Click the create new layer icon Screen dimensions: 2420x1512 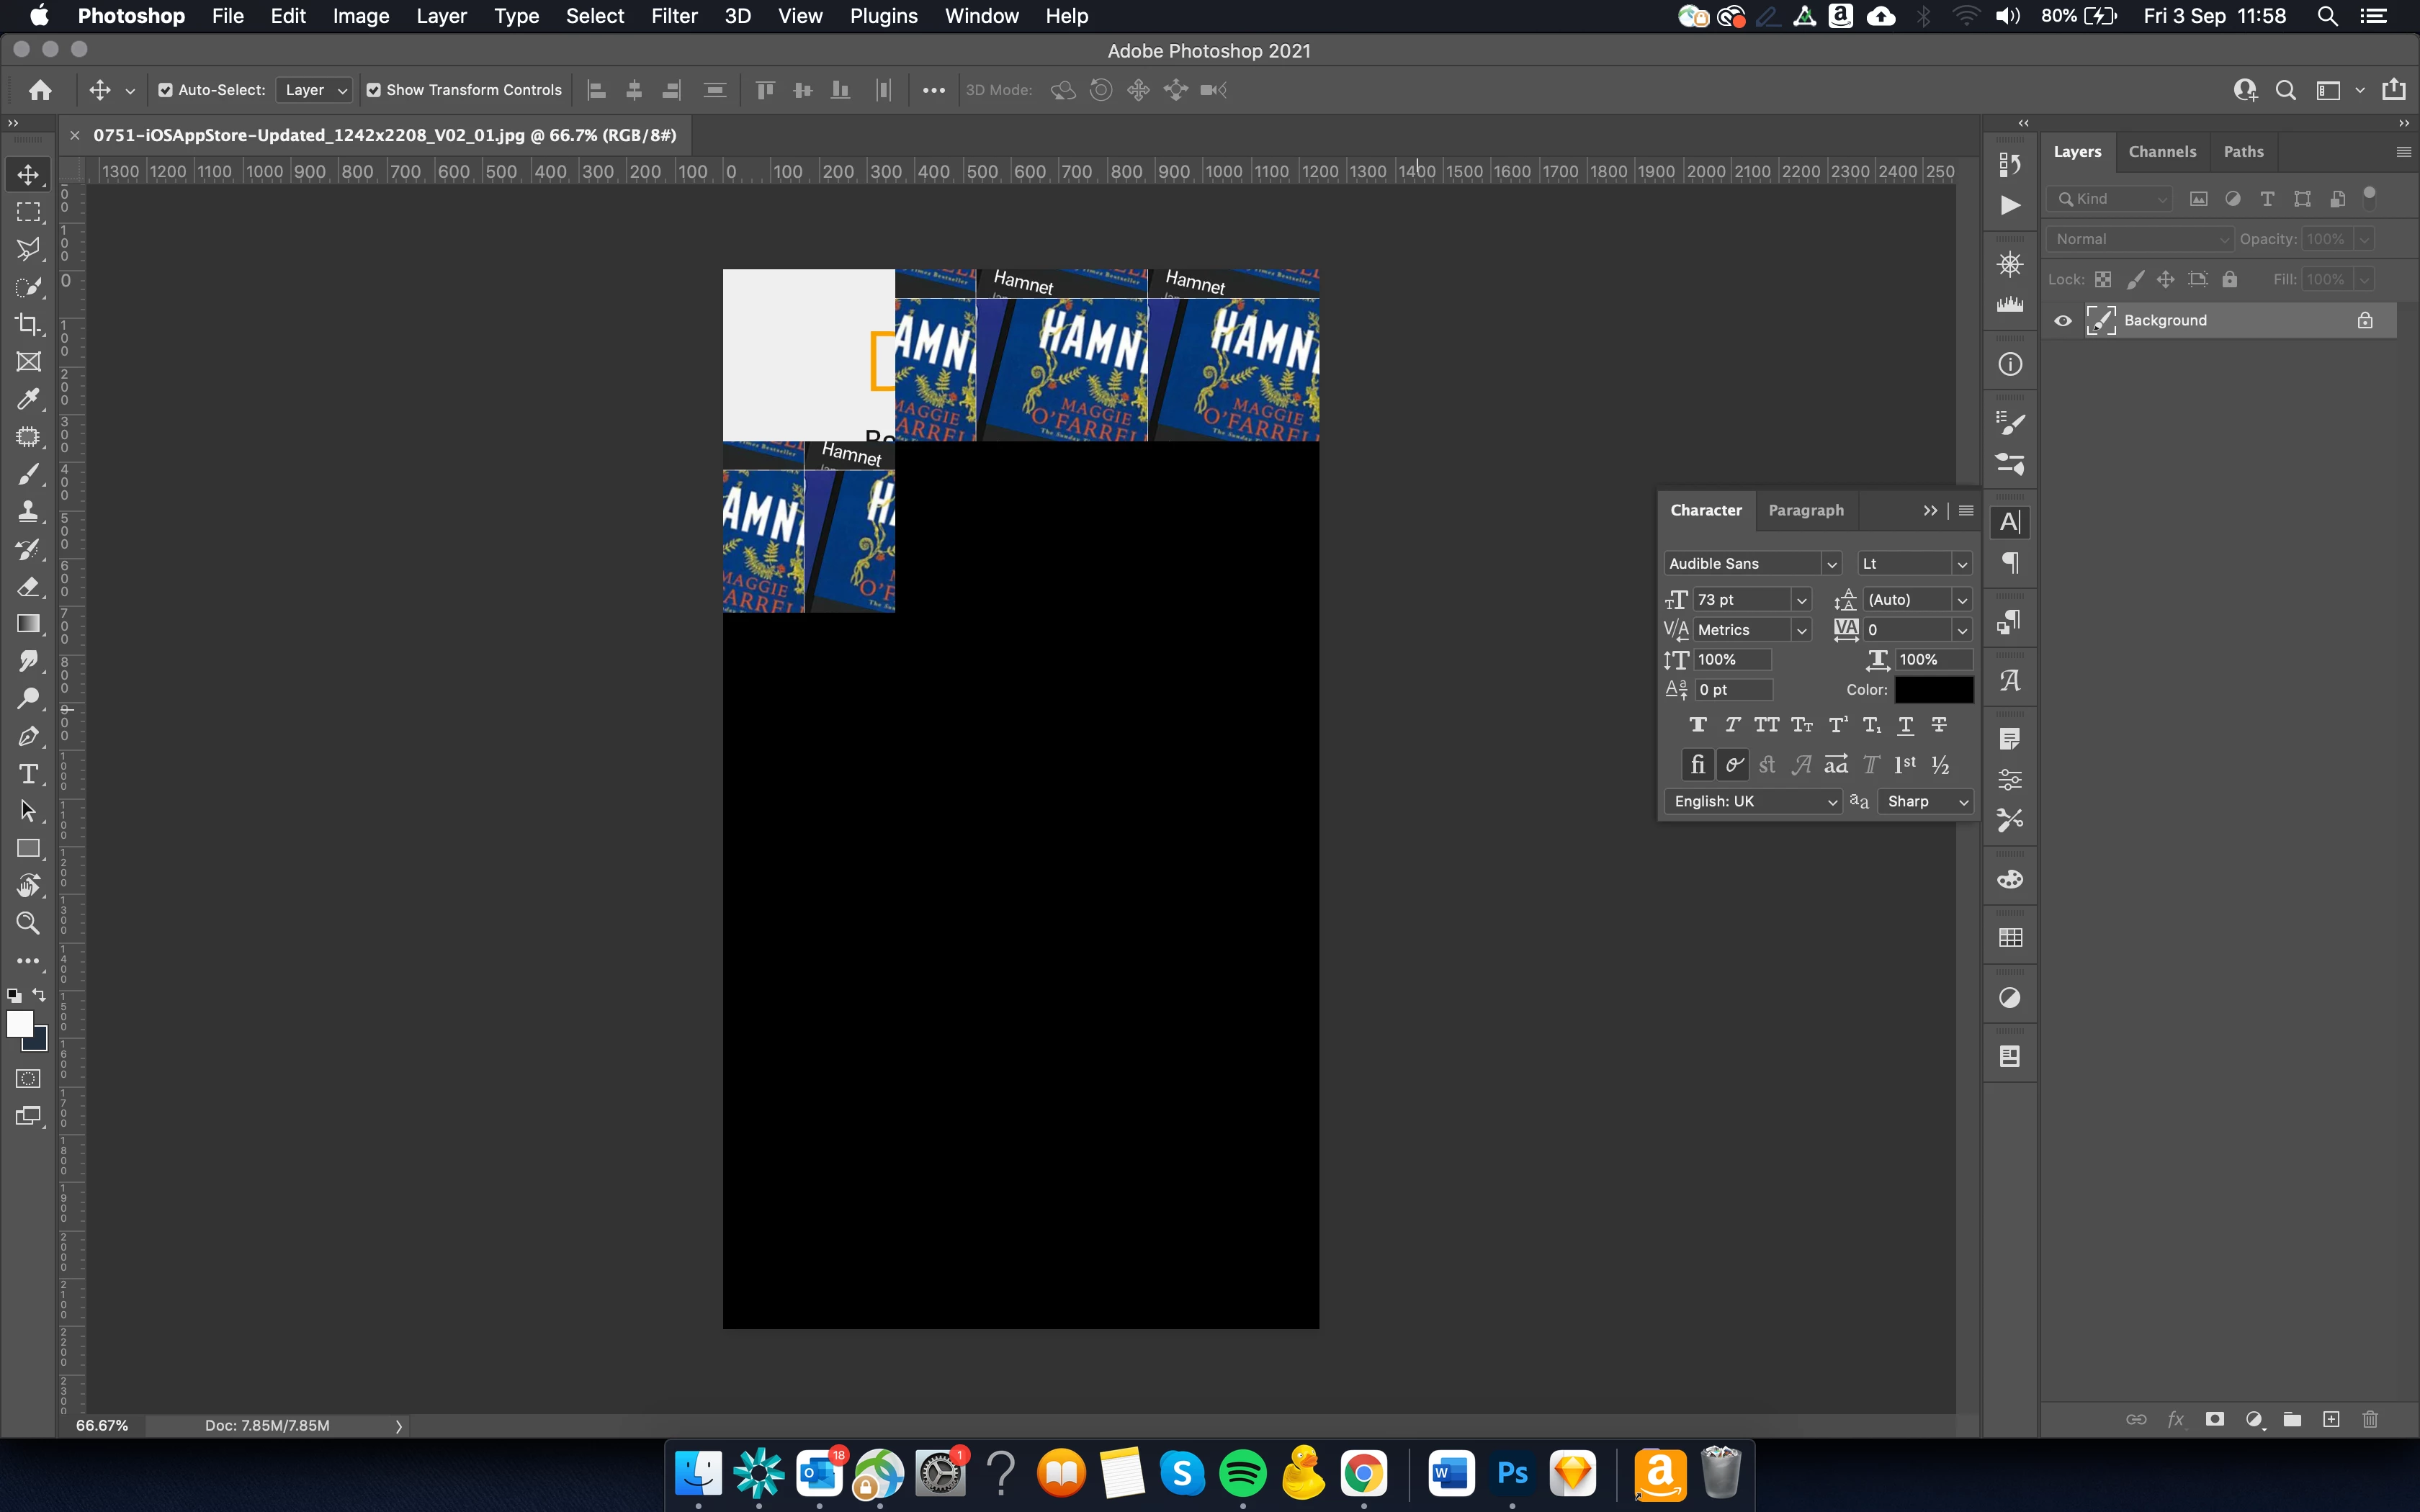pos(2331,1419)
